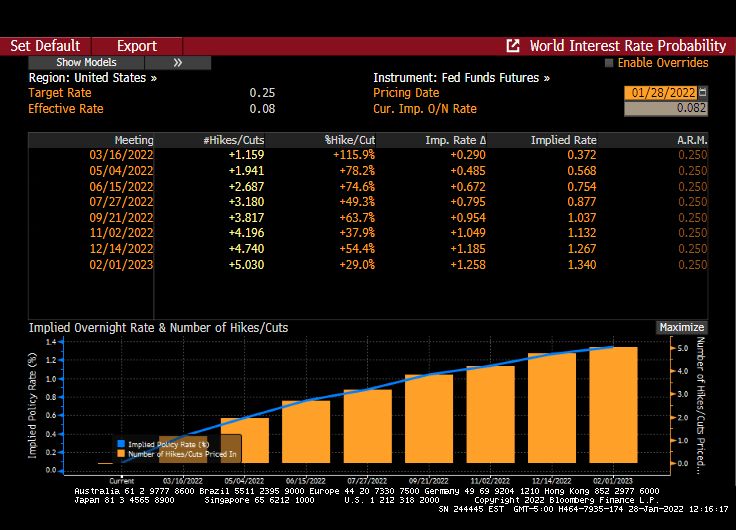The image size is (736, 530).
Task: Click the Implied Rate column header
Action: (563, 140)
